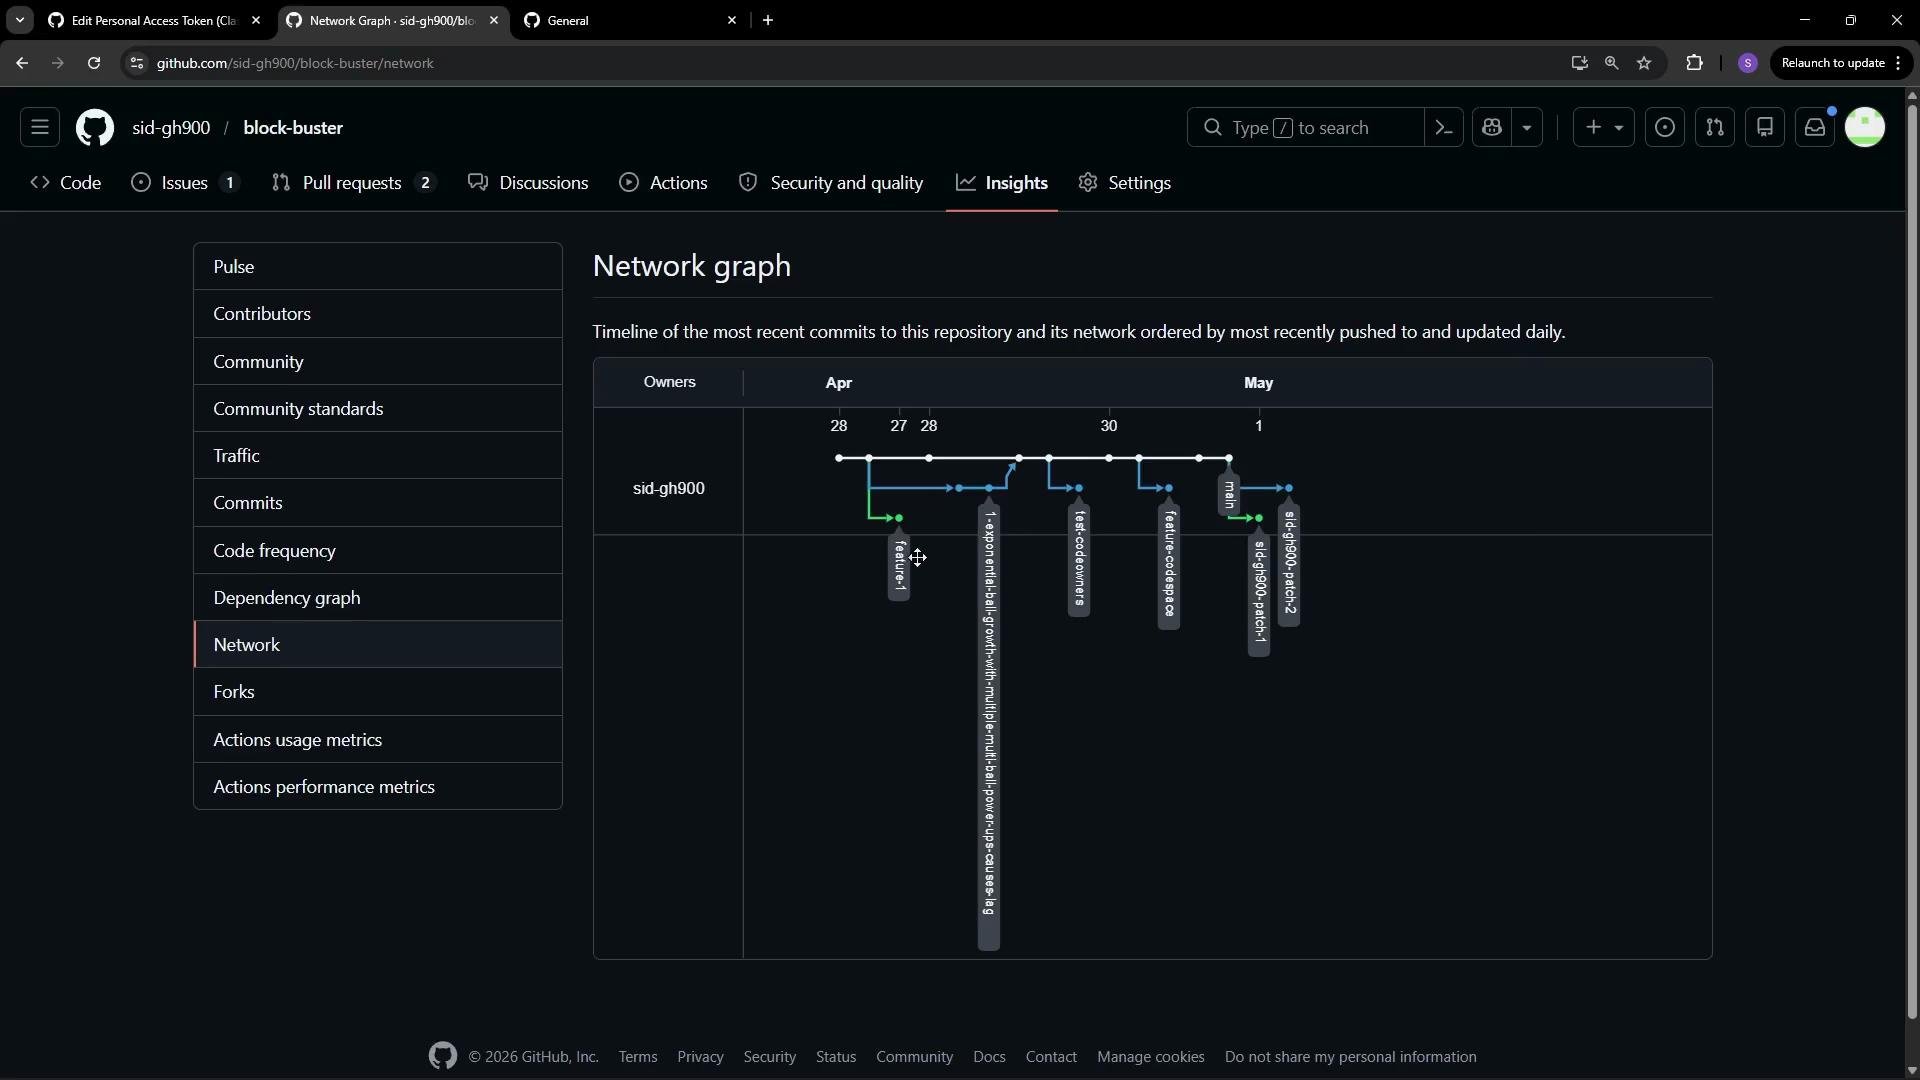This screenshot has height=1080, width=1920.
Task: Reload the page
Action: (94, 63)
